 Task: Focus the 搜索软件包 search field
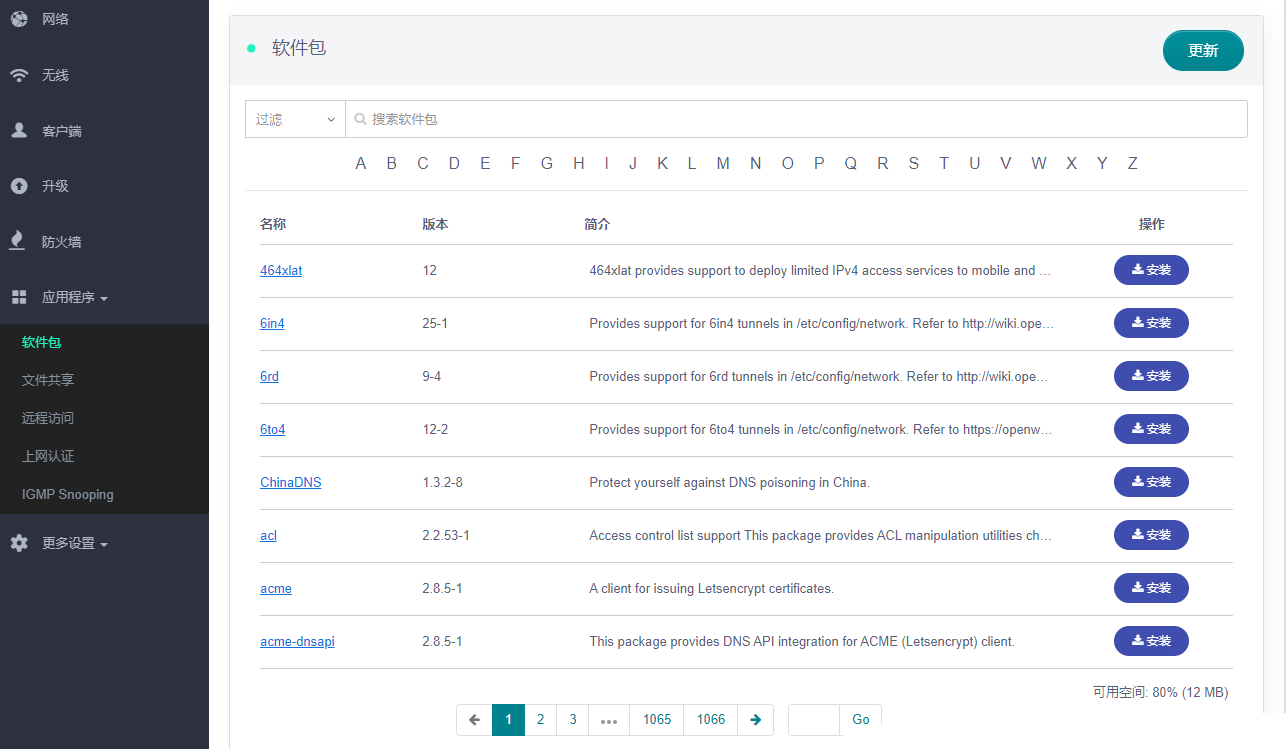[x=797, y=119]
